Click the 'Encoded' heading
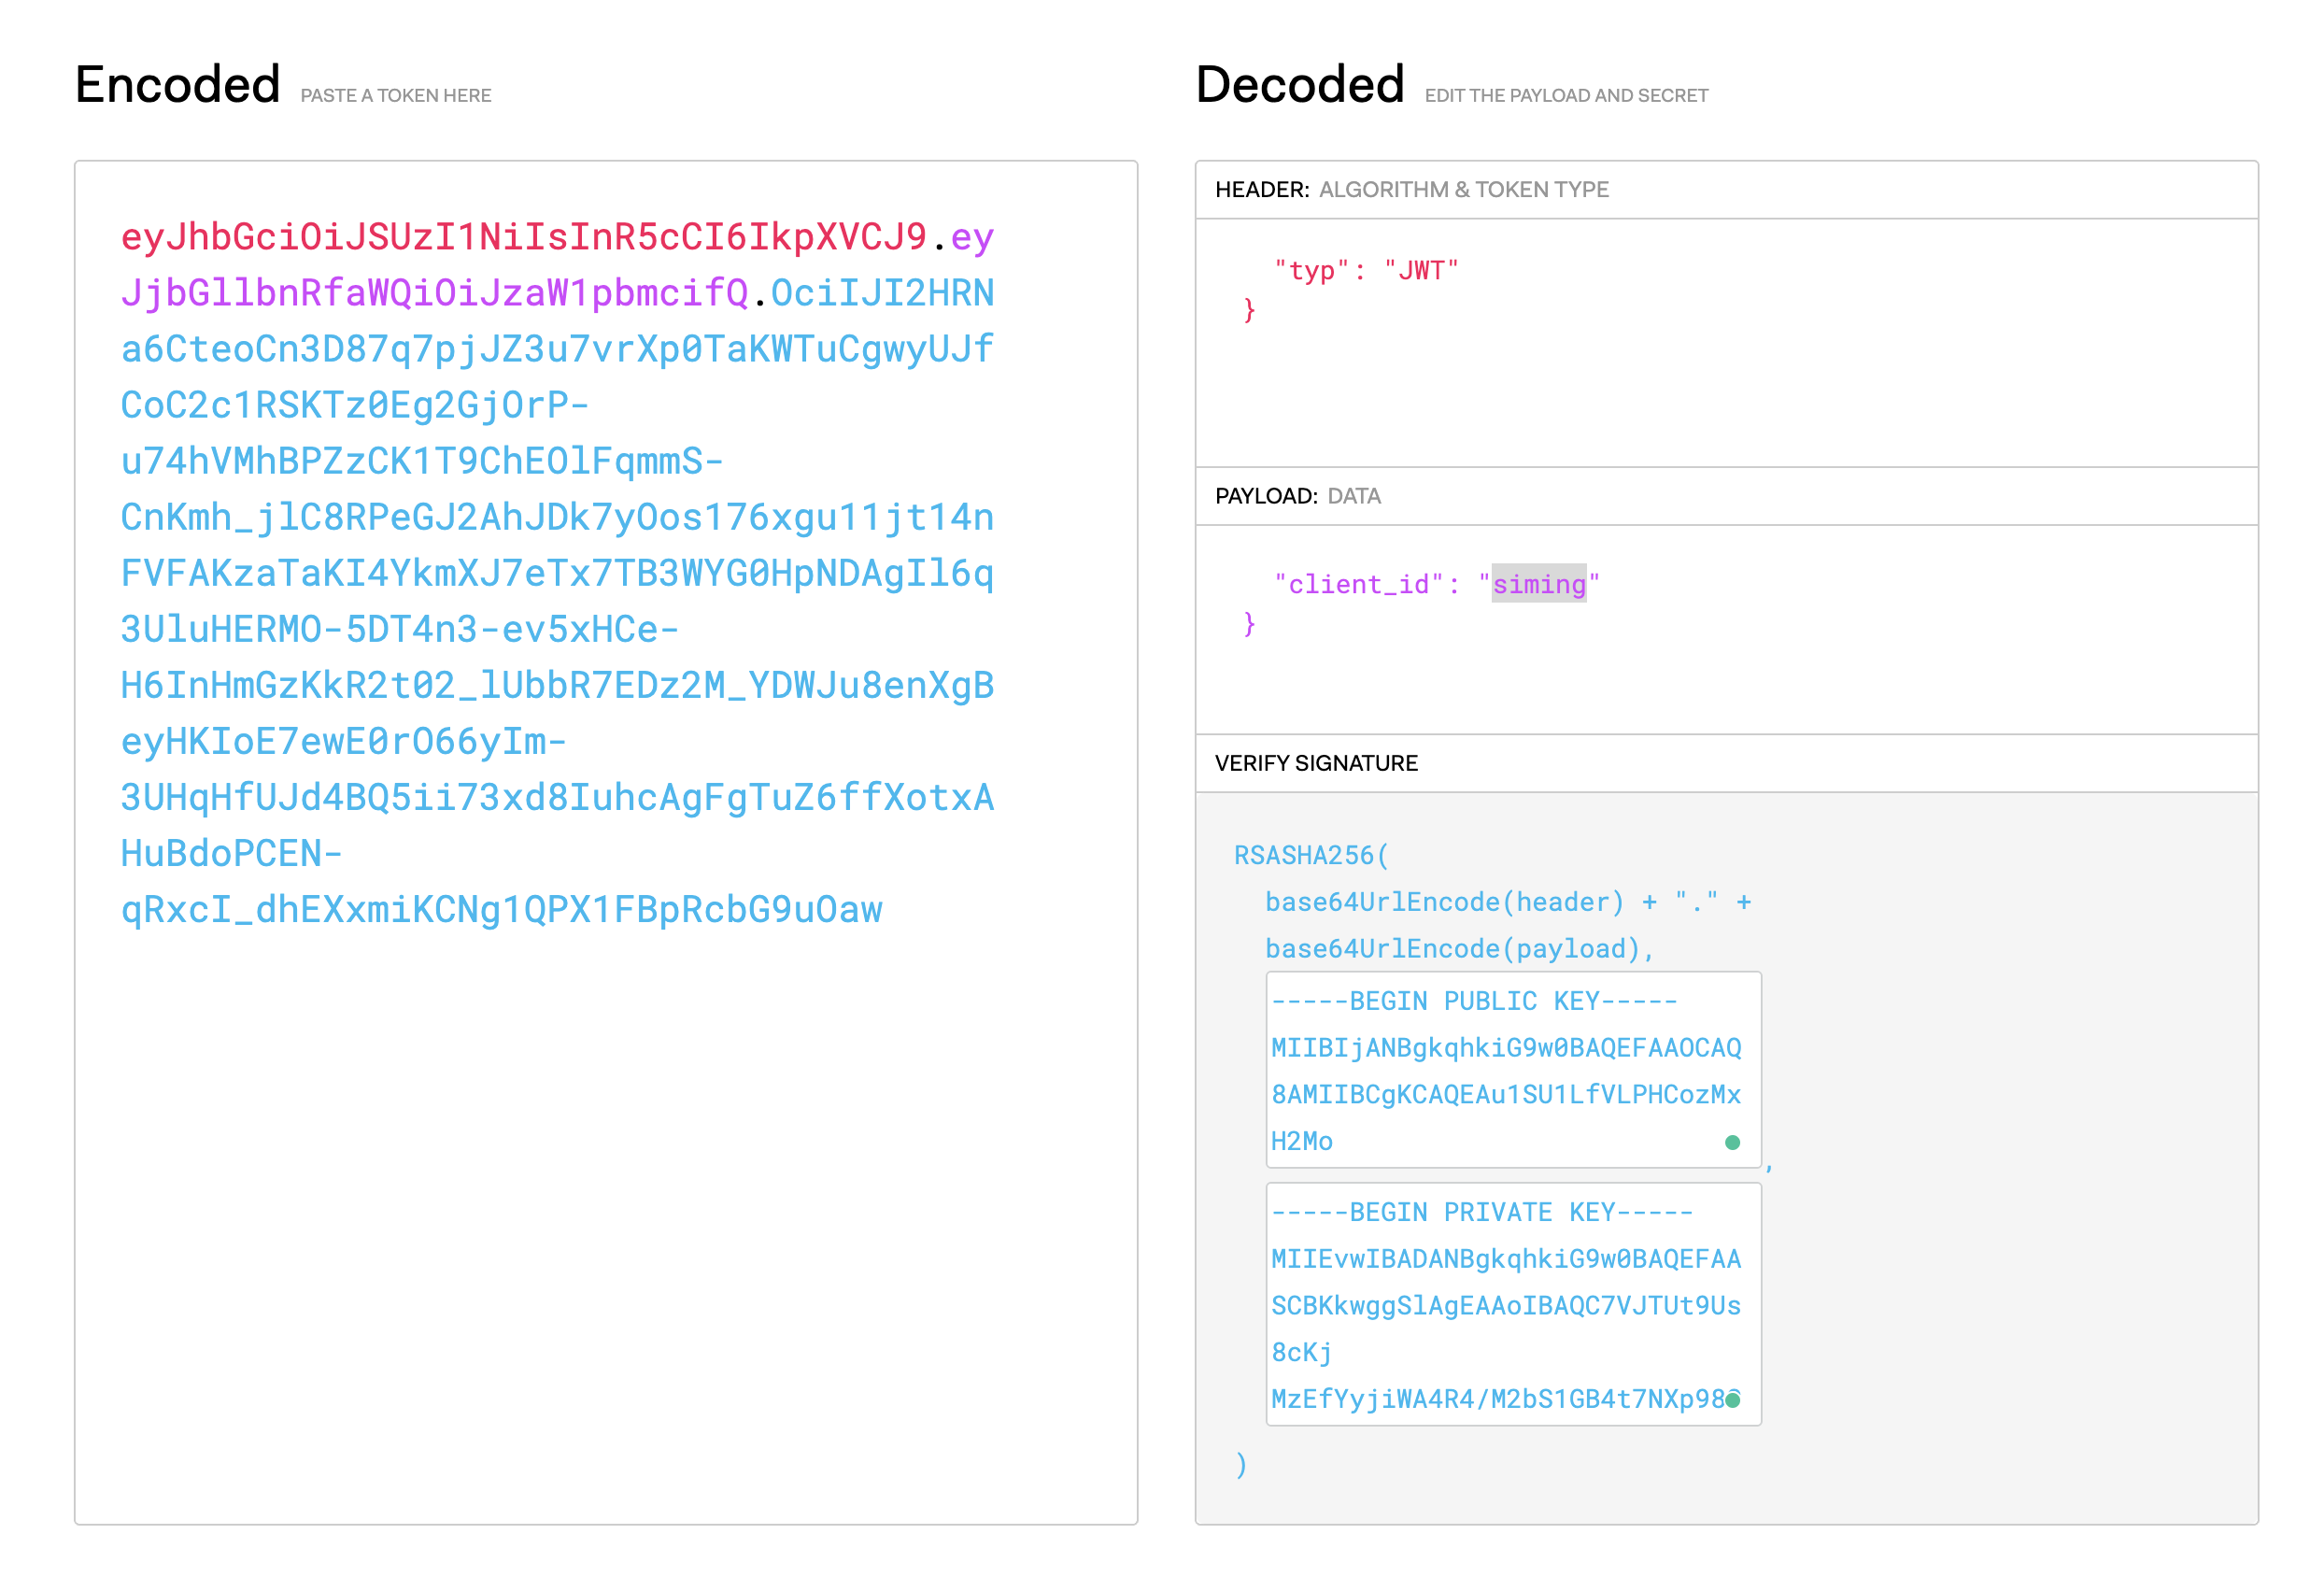This screenshot has width=2324, height=1577. coord(177,84)
